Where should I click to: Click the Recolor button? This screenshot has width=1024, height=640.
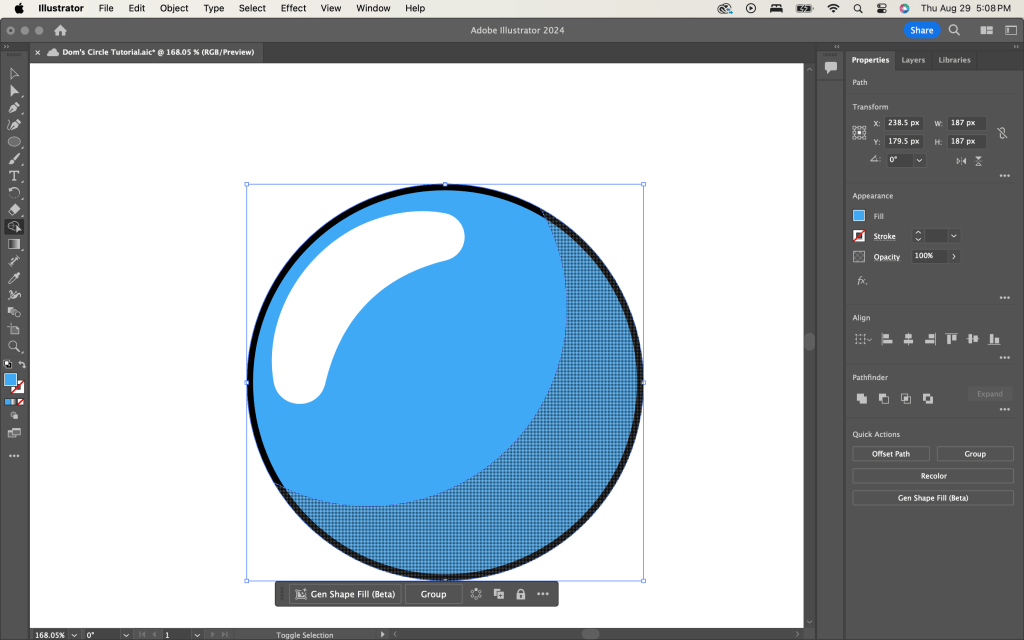(x=933, y=476)
